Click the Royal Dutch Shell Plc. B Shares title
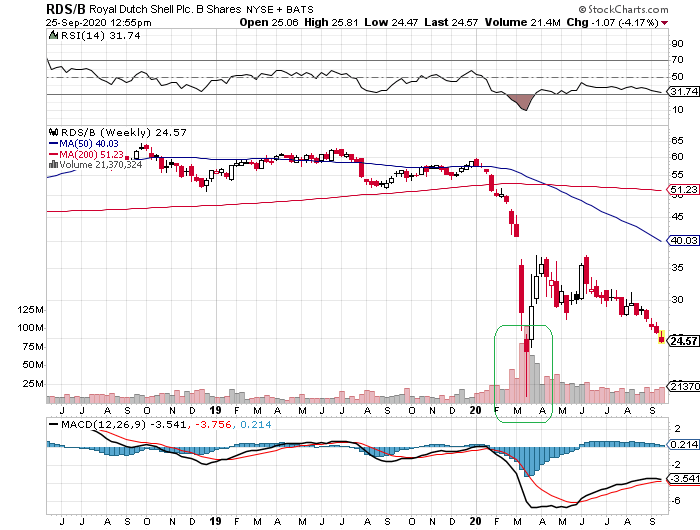Screen dimensions: 700x530 coord(165,9)
